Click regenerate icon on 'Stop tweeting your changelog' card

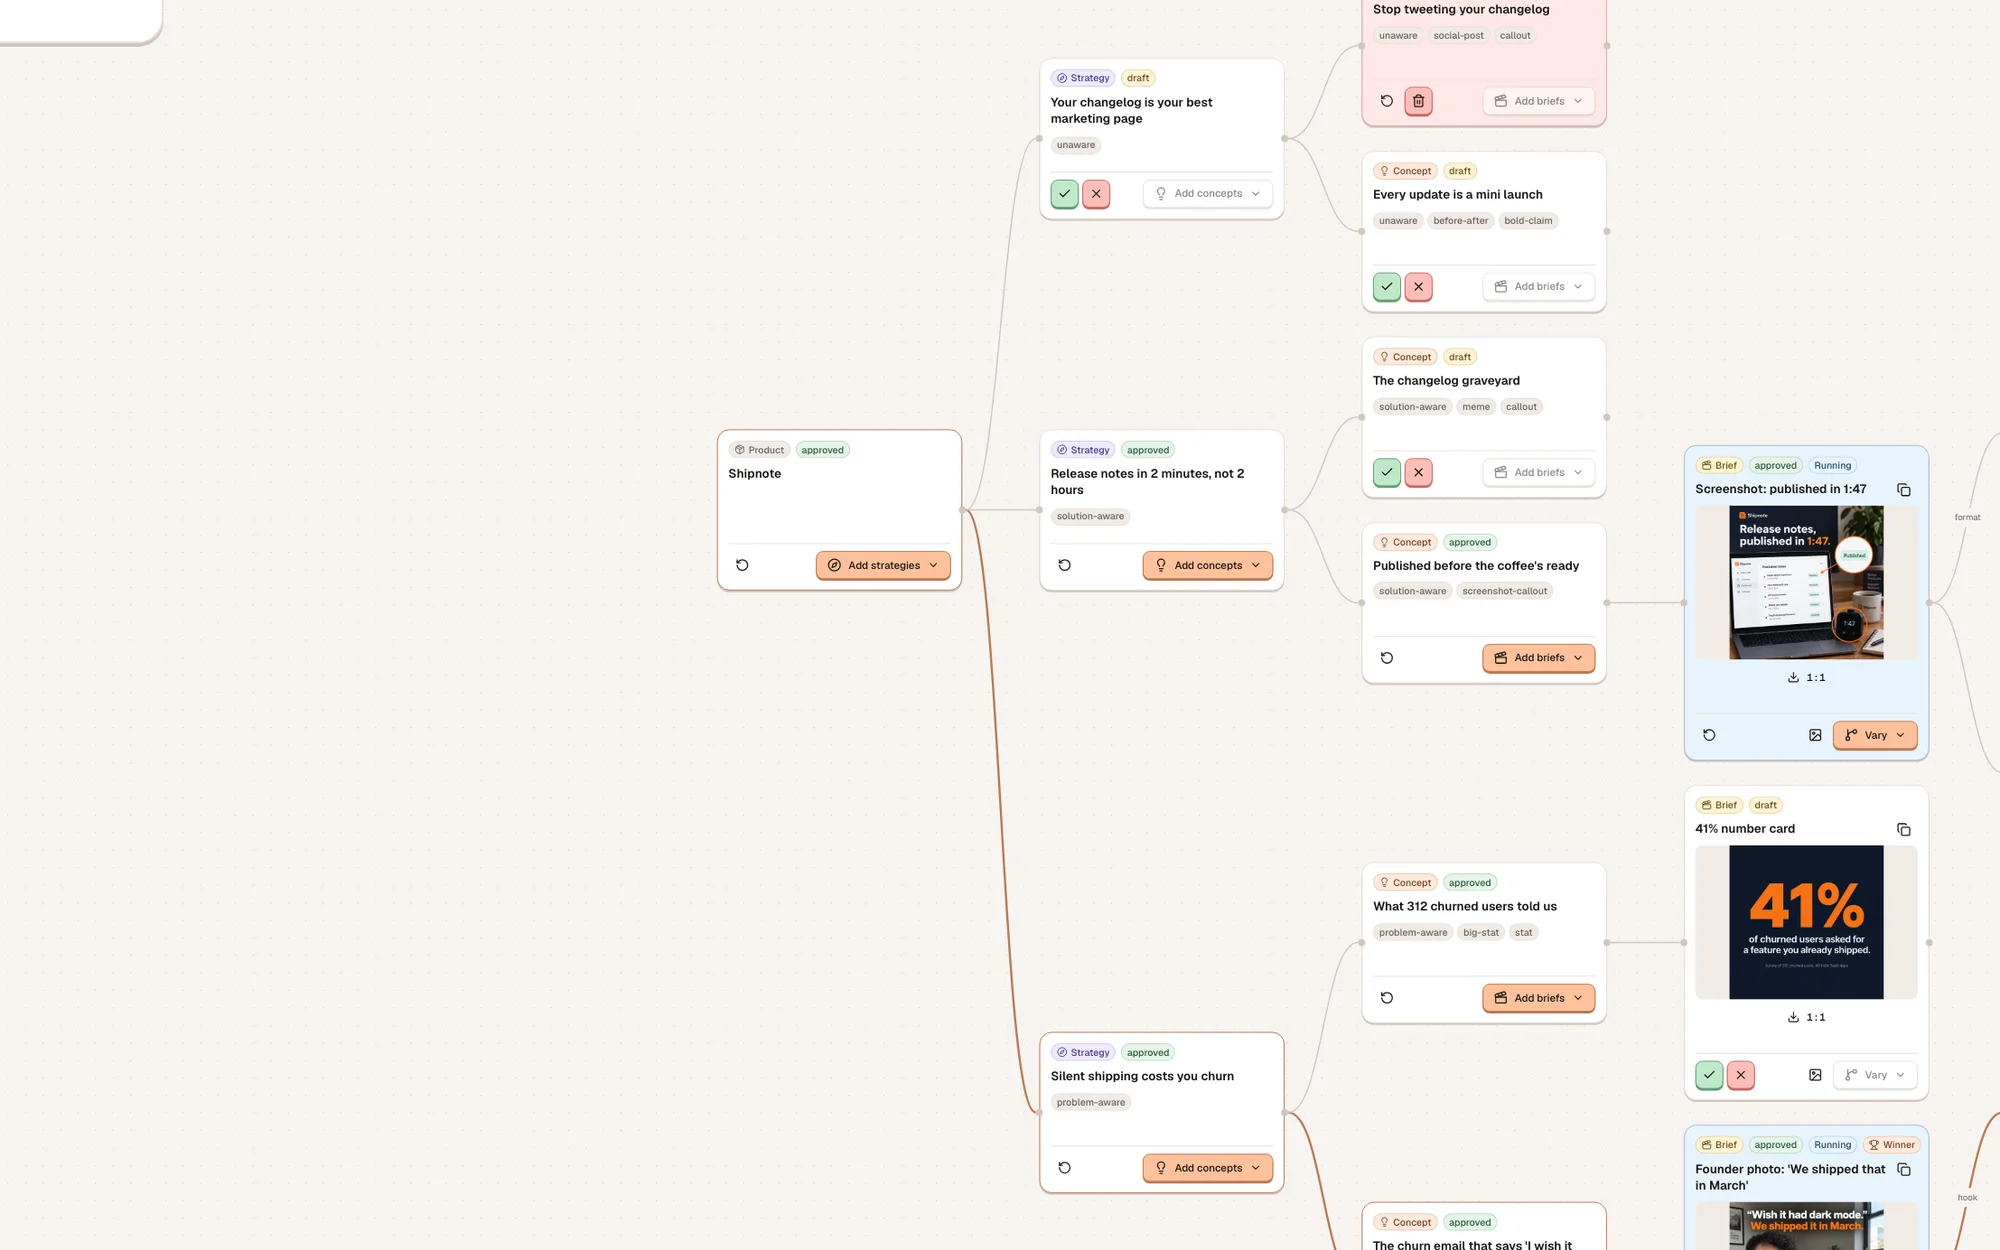[1386, 101]
